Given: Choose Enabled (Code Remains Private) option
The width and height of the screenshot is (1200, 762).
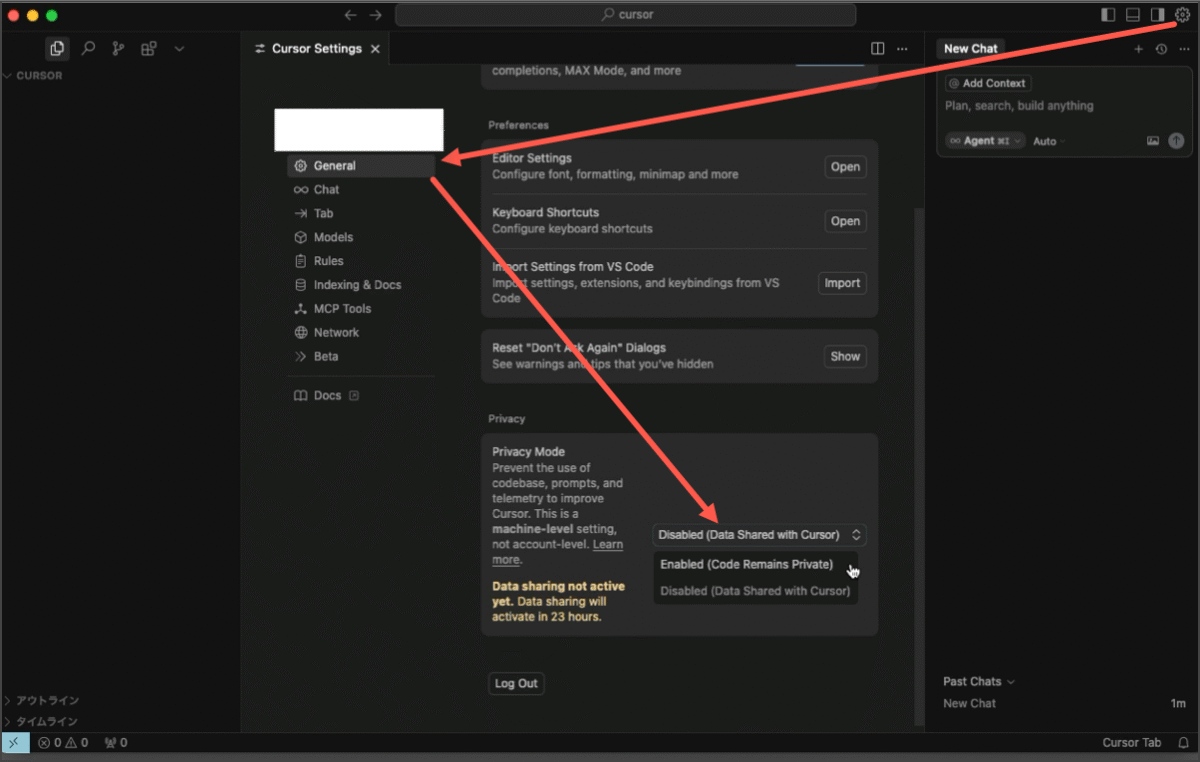Looking at the screenshot, I should pyautogui.click(x=756, y=565).
